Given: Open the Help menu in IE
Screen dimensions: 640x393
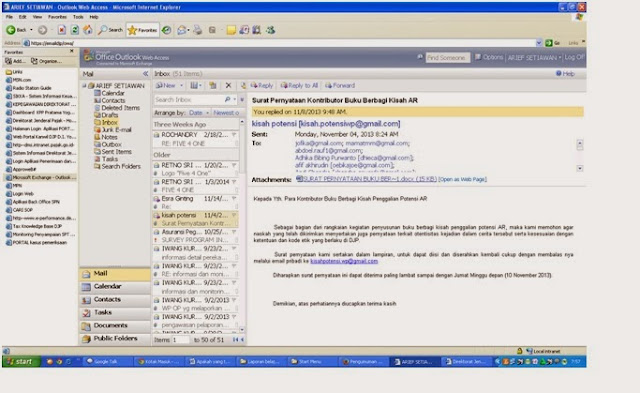Looking at the screenshot, I should coord(94,17).
